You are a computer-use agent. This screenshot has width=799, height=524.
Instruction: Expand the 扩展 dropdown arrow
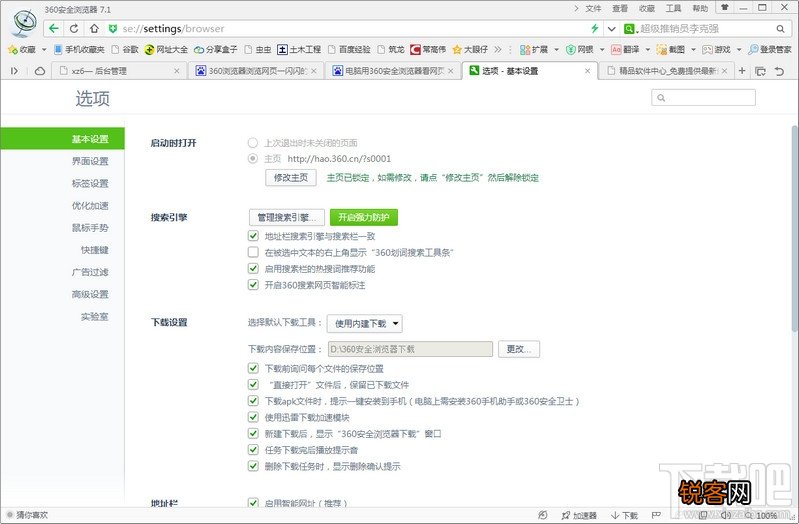coord(556,49)
